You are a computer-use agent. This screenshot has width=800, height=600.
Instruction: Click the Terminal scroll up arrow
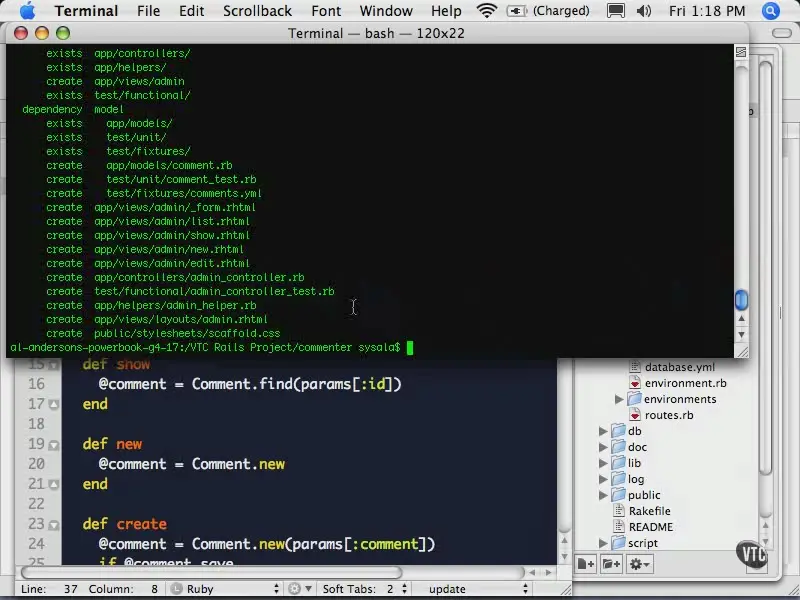(x=741, y=318)
